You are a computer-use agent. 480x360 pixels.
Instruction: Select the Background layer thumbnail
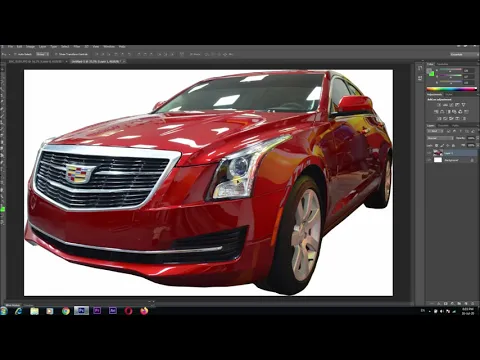coord(438,160)
